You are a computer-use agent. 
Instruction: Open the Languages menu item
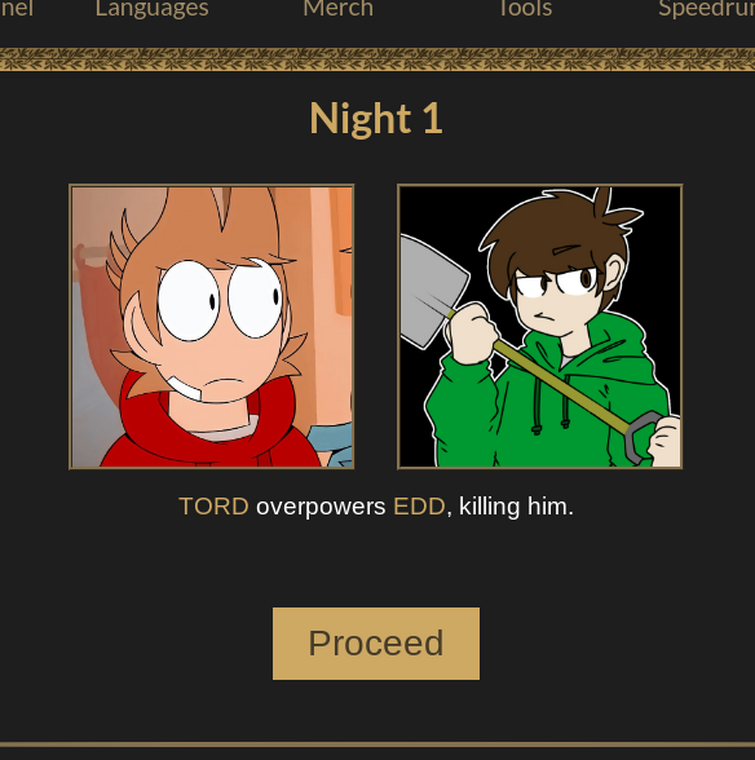coord(152,8)
